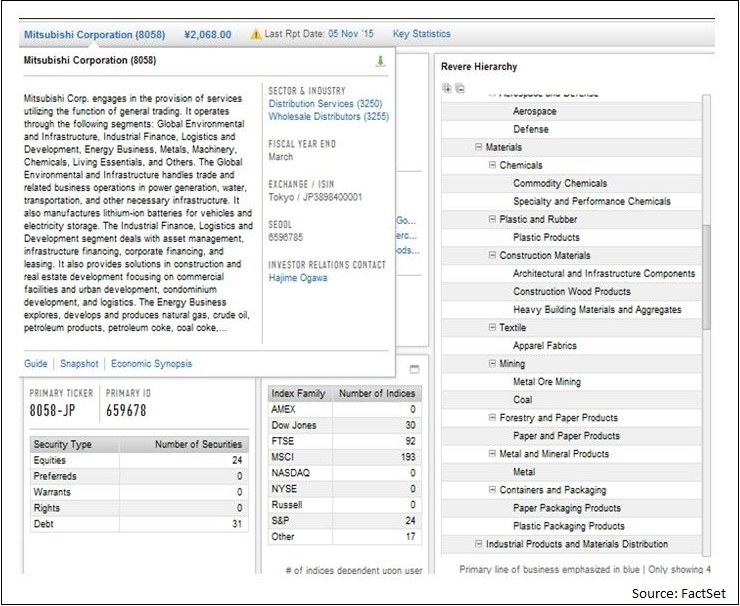Collapse the Construction Materials node
Screen dimensions: 740x606
(492, 255)
